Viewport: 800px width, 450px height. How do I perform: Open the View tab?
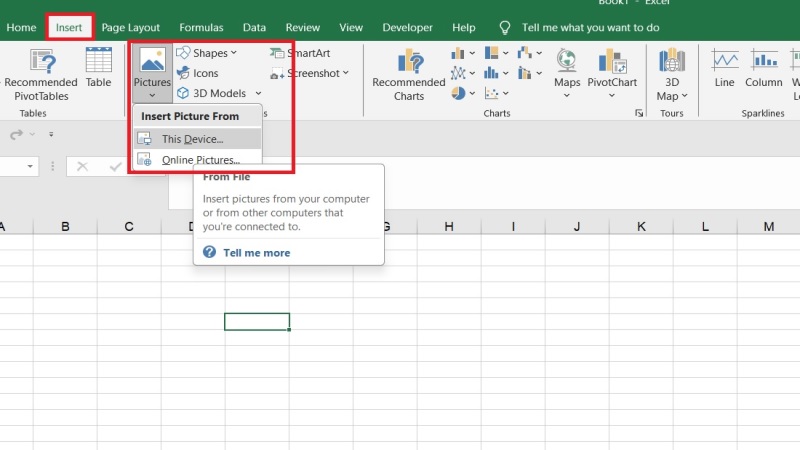pyautogui.click(x=351, y=28)
